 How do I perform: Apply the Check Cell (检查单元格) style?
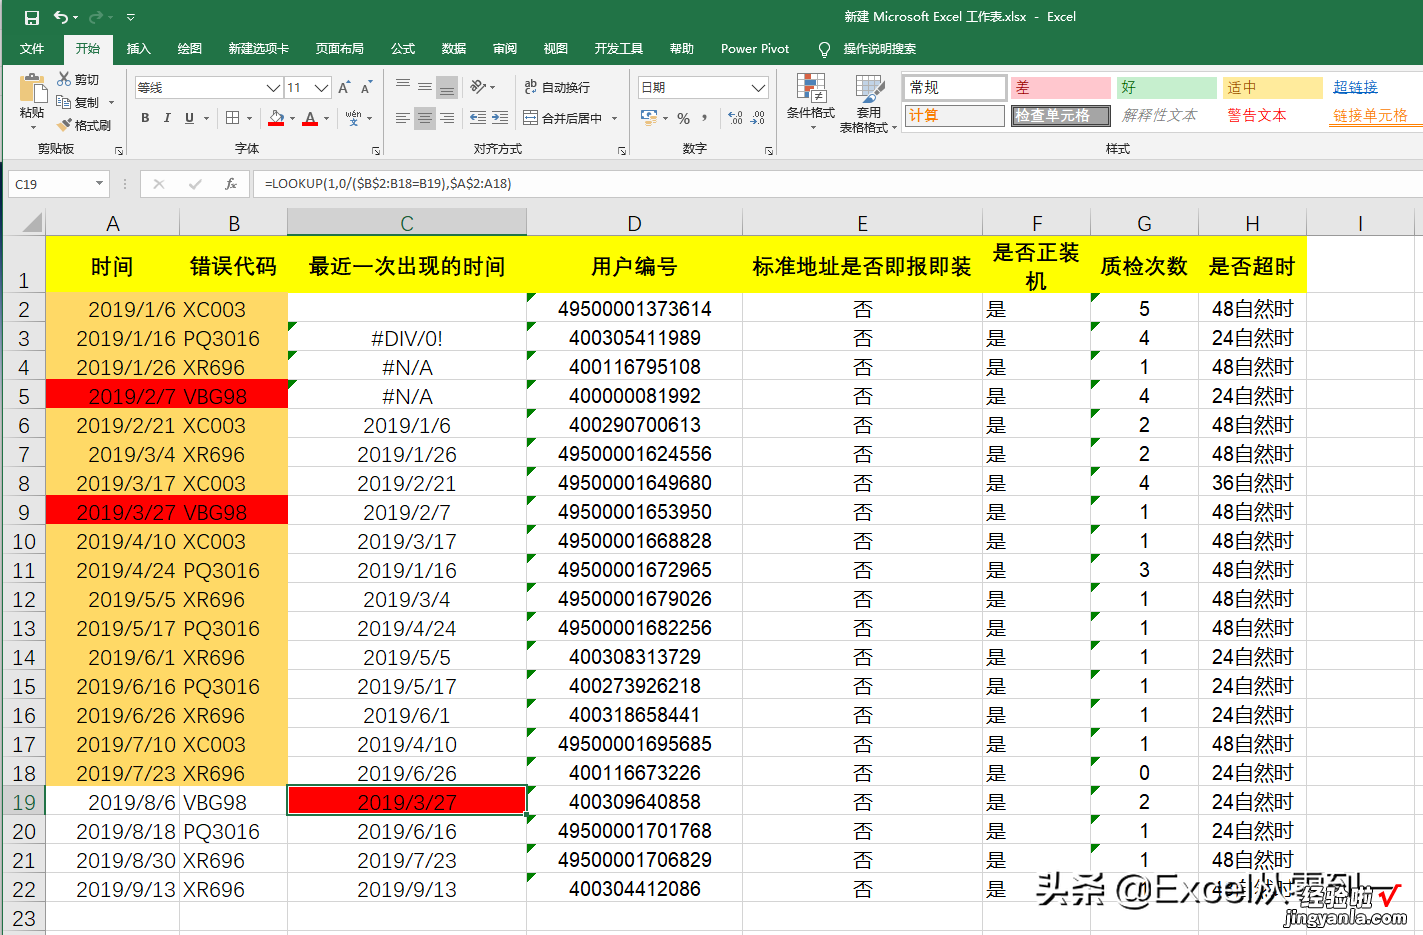[1060, 116]
